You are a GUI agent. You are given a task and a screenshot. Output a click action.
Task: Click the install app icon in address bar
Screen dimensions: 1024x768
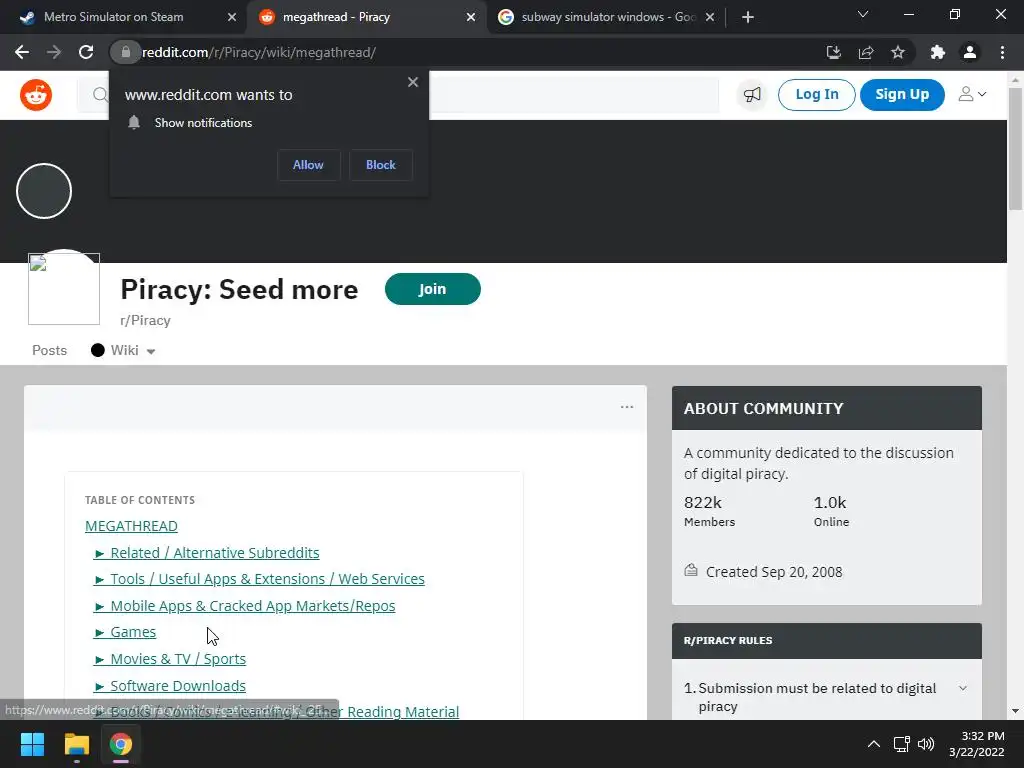click(833, 52)
